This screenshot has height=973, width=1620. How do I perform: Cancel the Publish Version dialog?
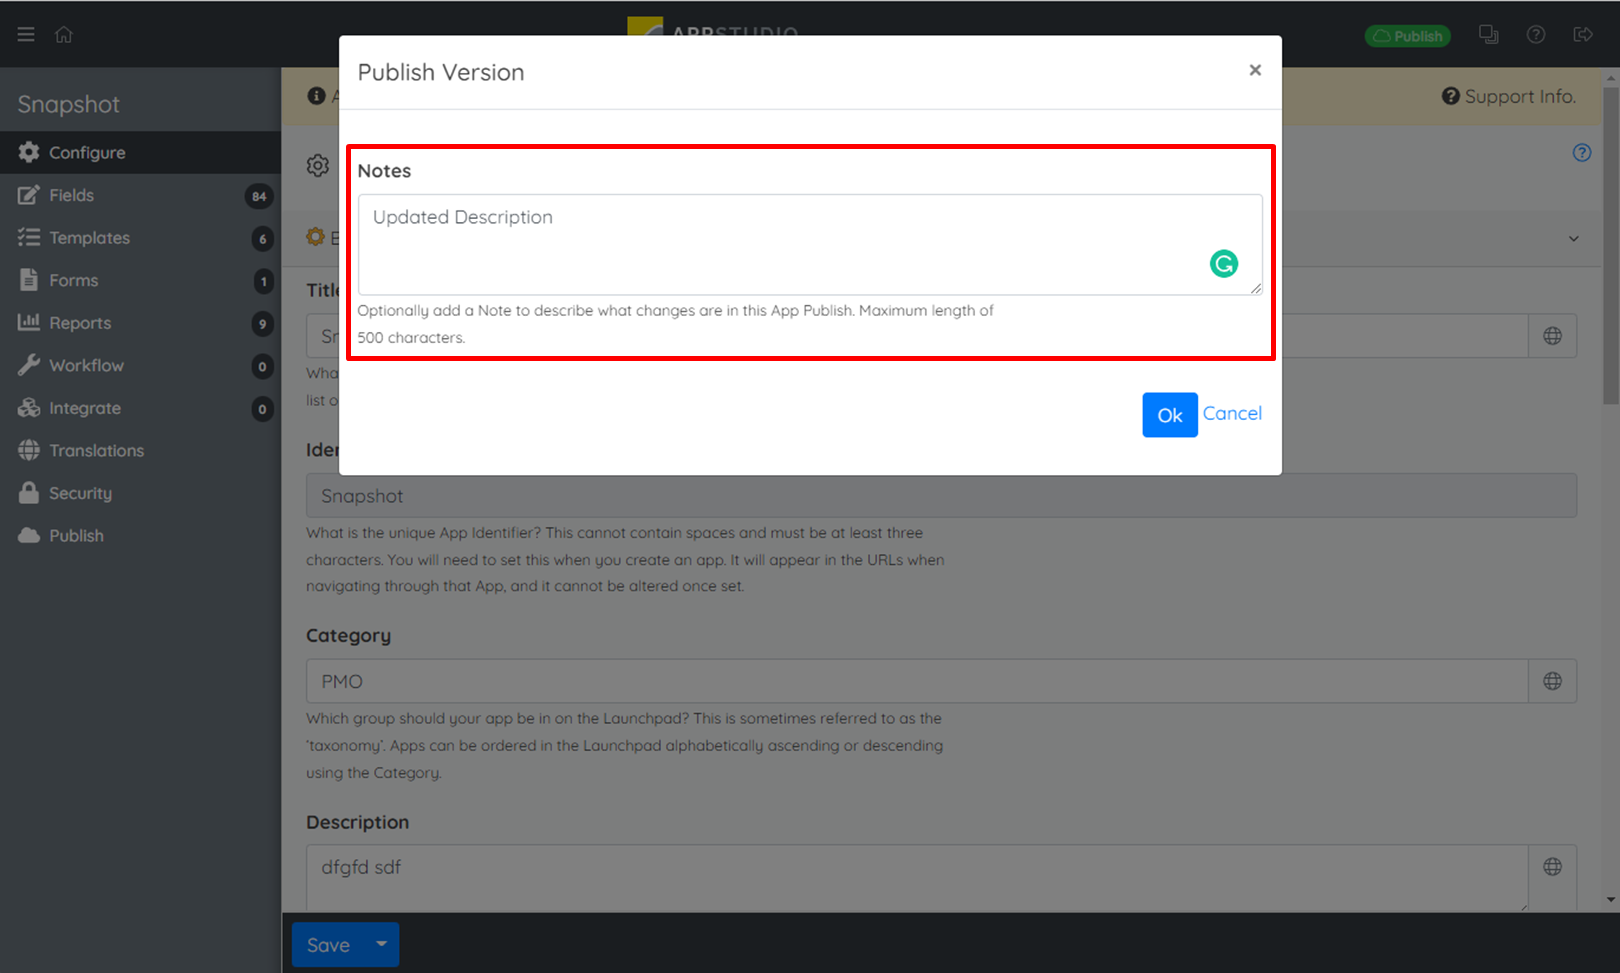click(x=1232, y=413)
